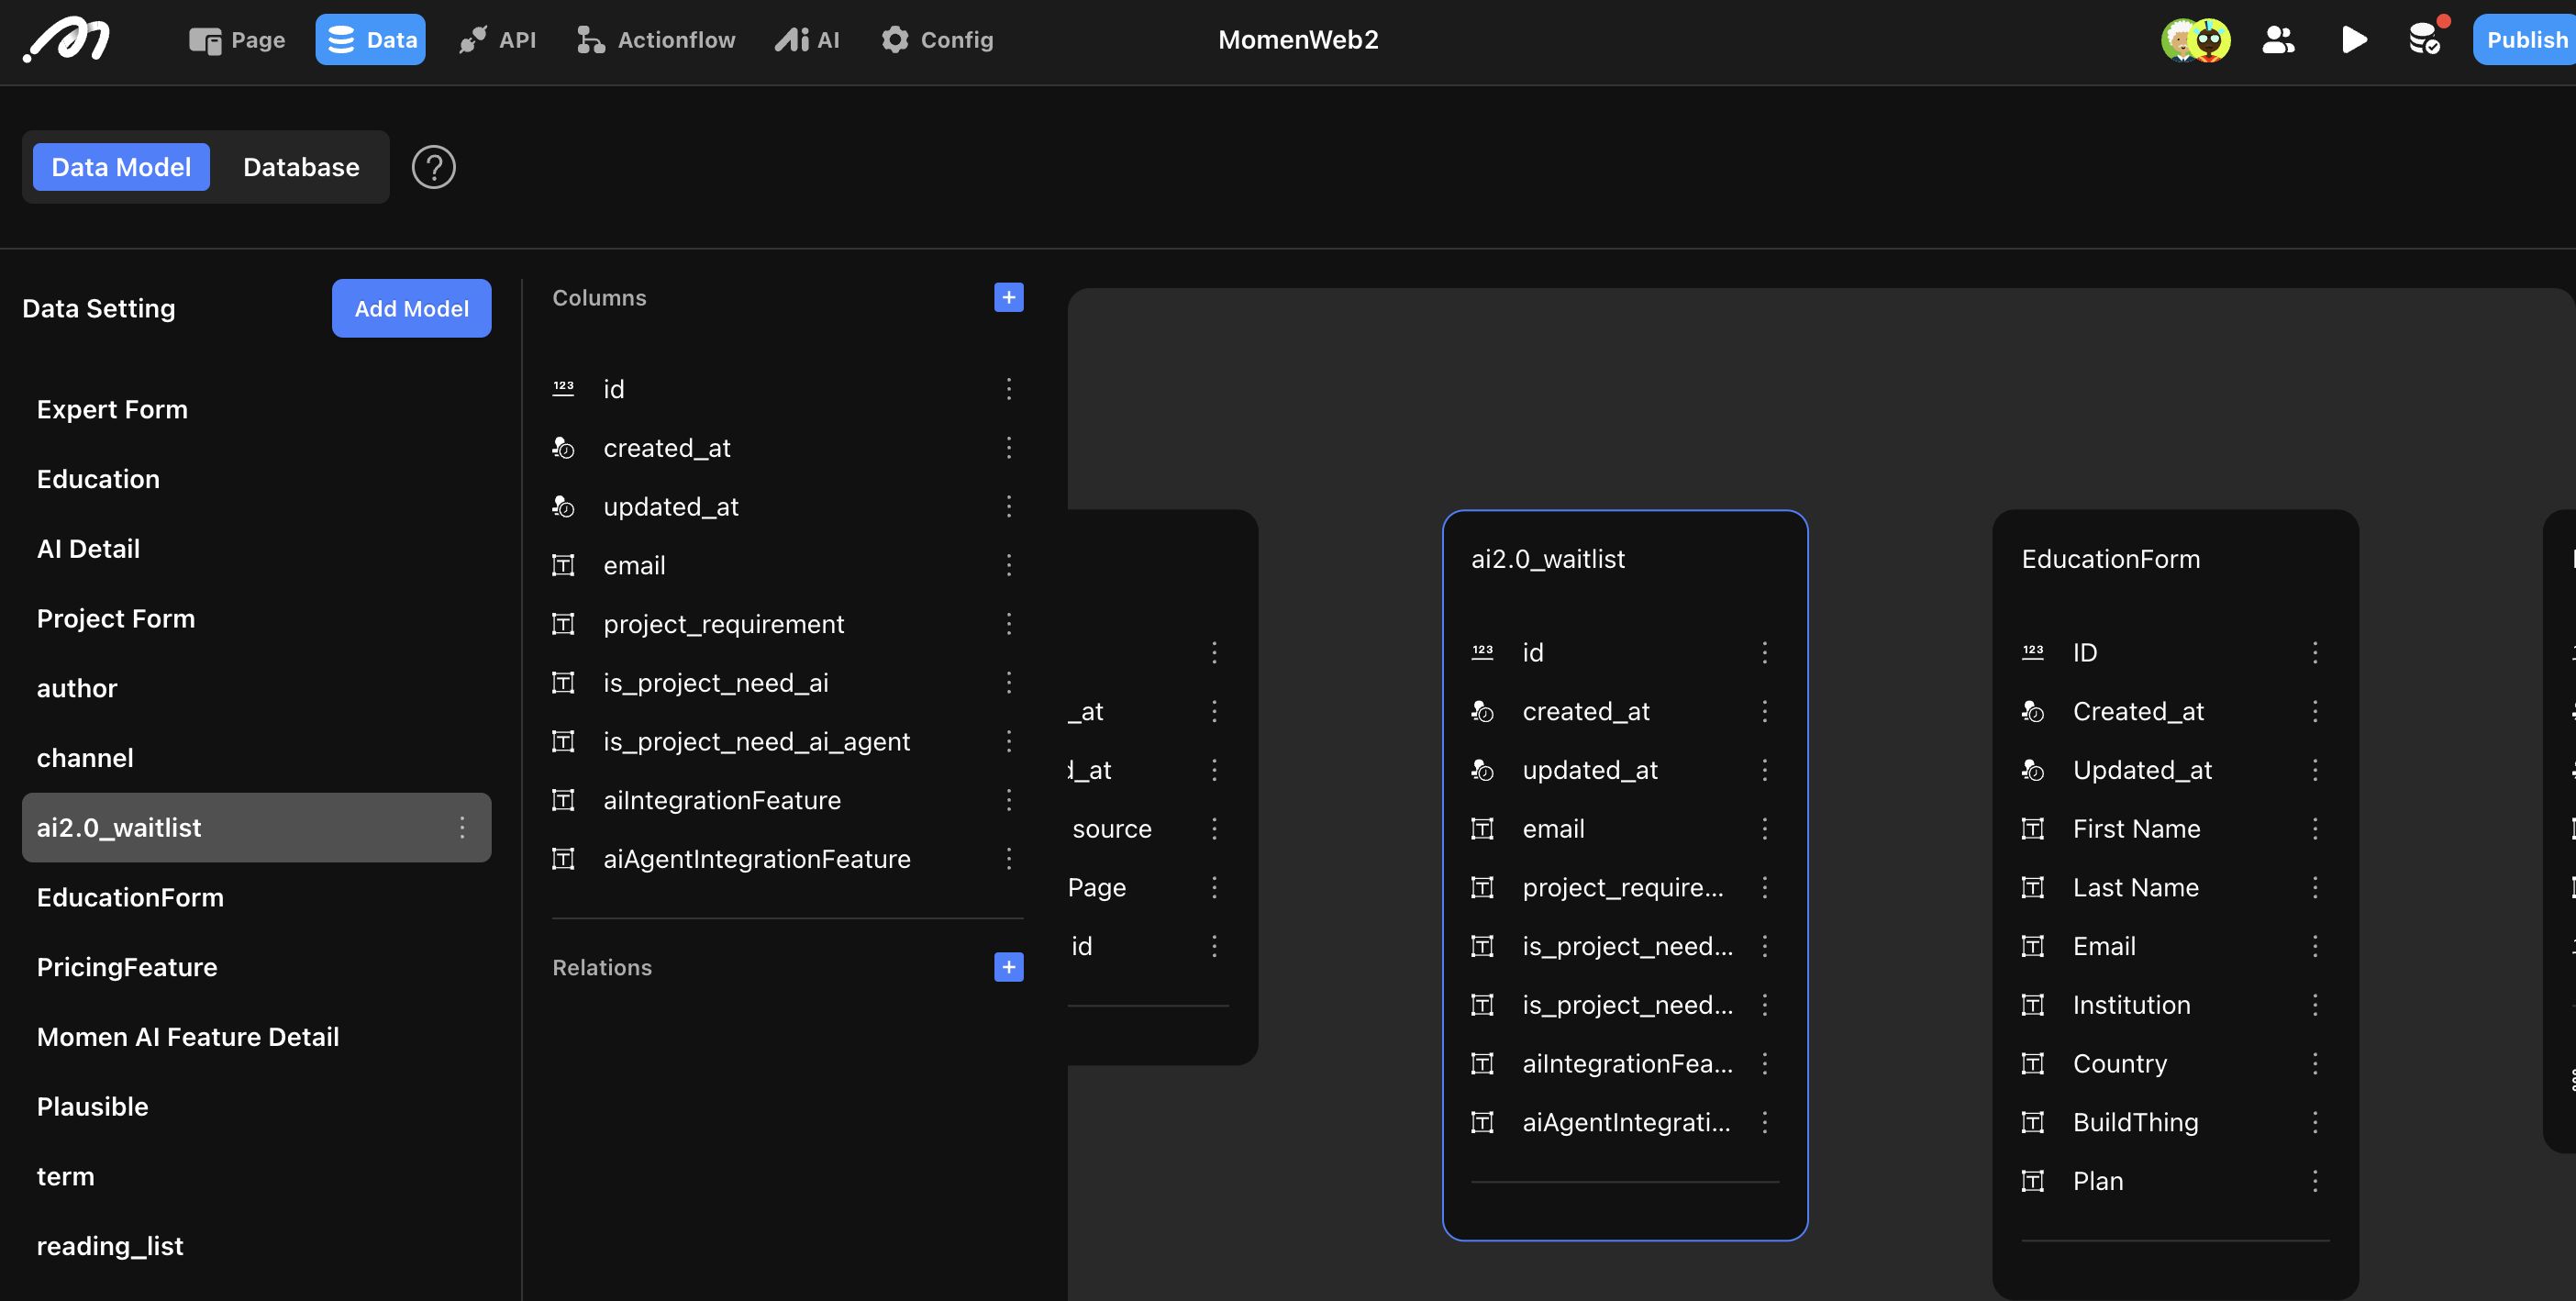Screen dimensions: 2576x1301
Task: Add a new column with plus icon
Action: click(x=1008, y=297)
